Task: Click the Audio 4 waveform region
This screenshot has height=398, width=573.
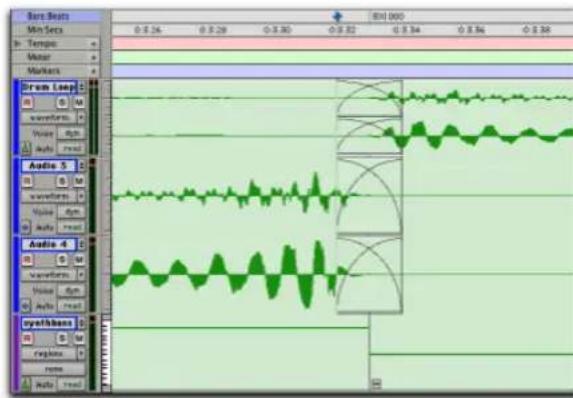Action: 224,274
